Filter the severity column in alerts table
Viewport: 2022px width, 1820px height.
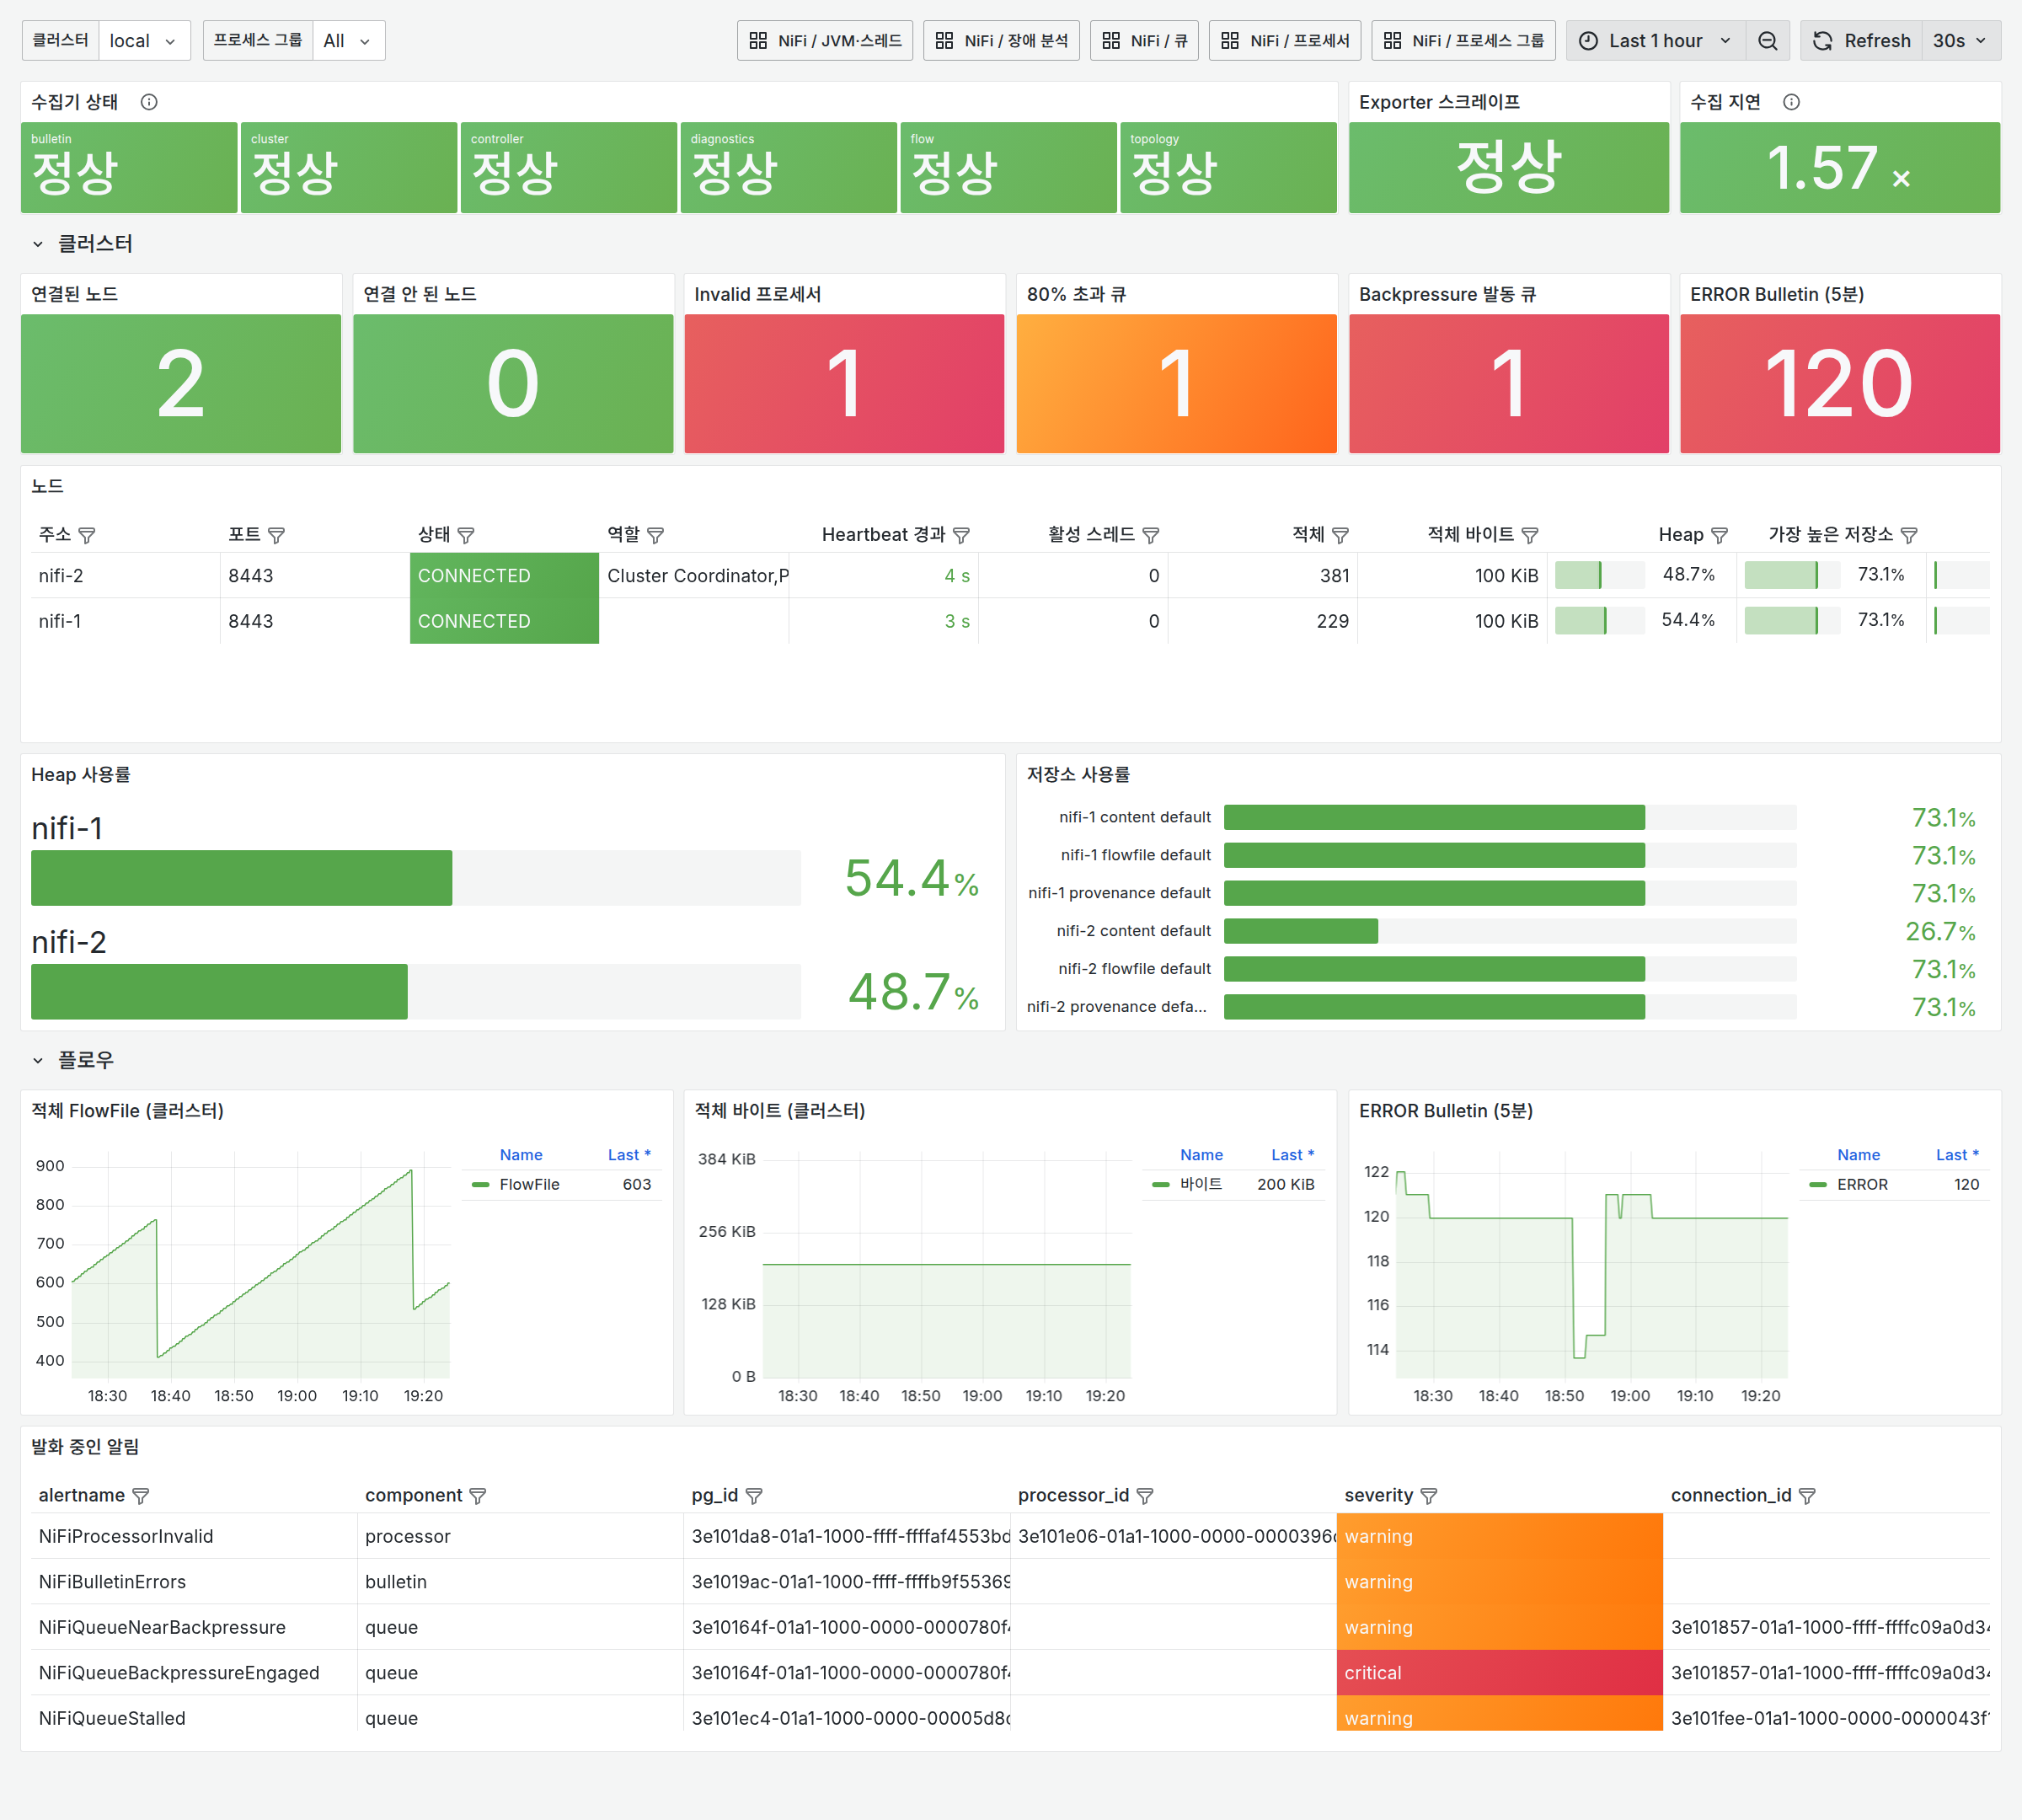tap(1429, 1495)
